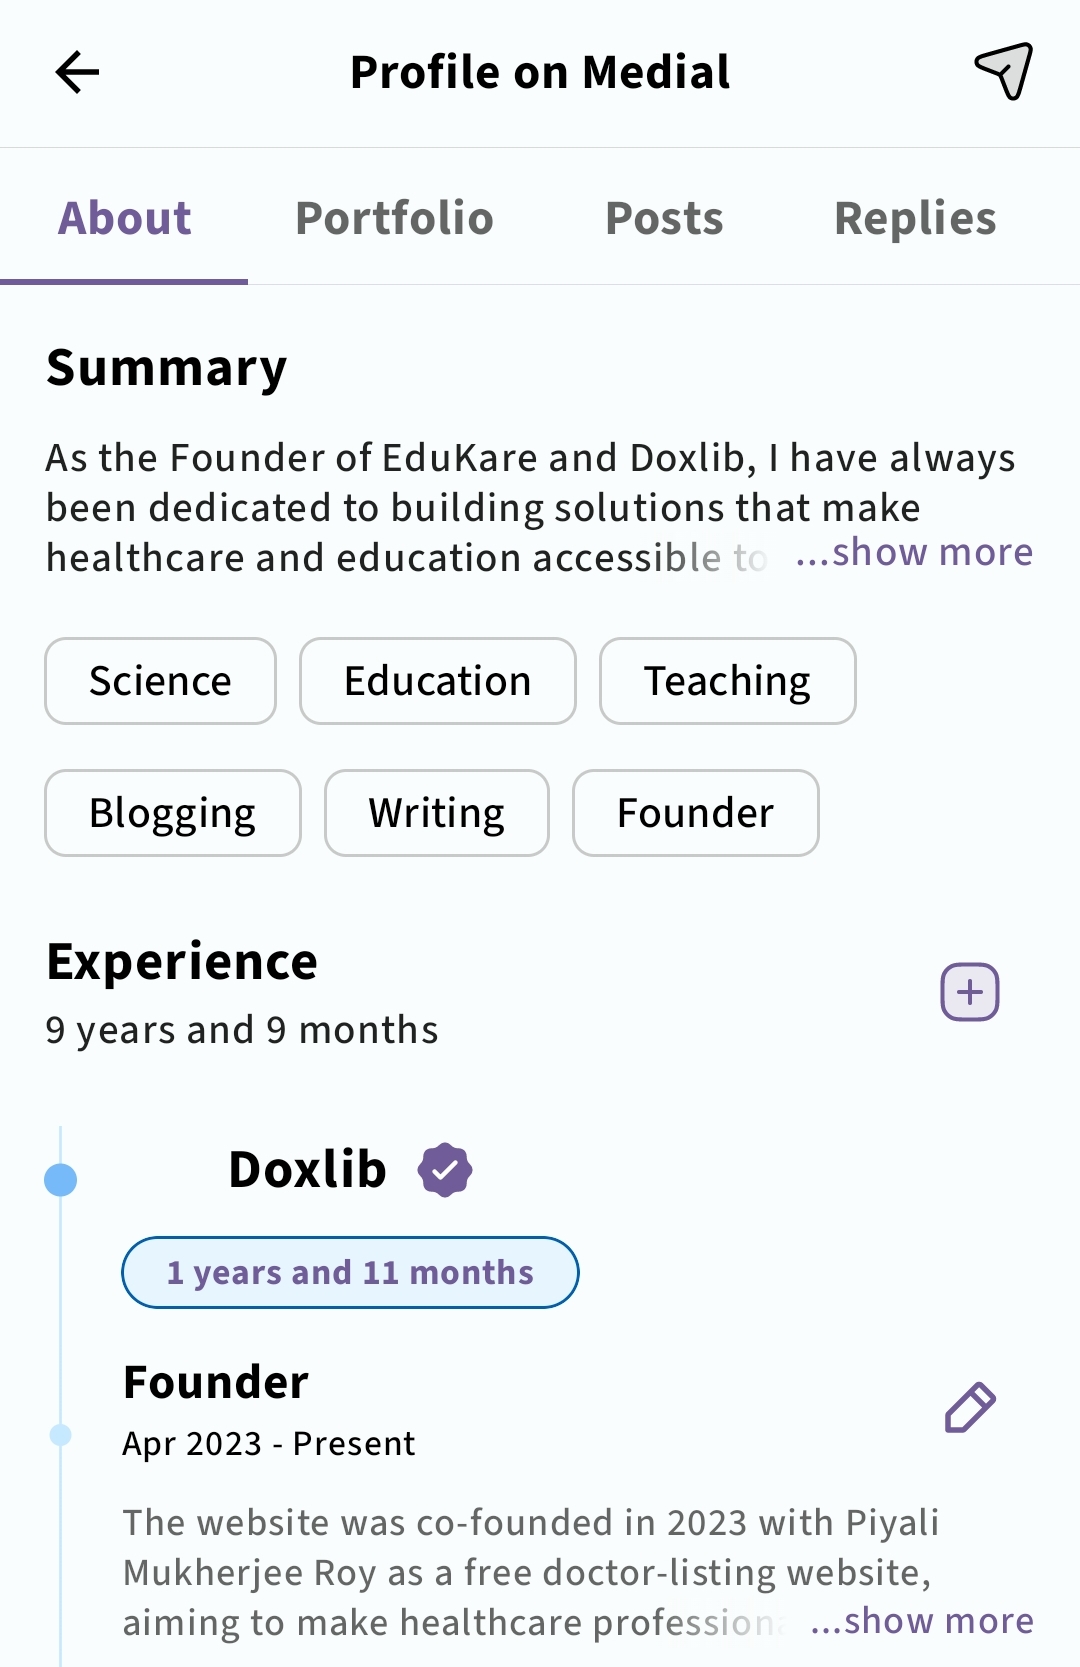Screen dimensions: 1080x1667
Task: Open the Doxlib company entry
Action: [x=307, y=1170]
